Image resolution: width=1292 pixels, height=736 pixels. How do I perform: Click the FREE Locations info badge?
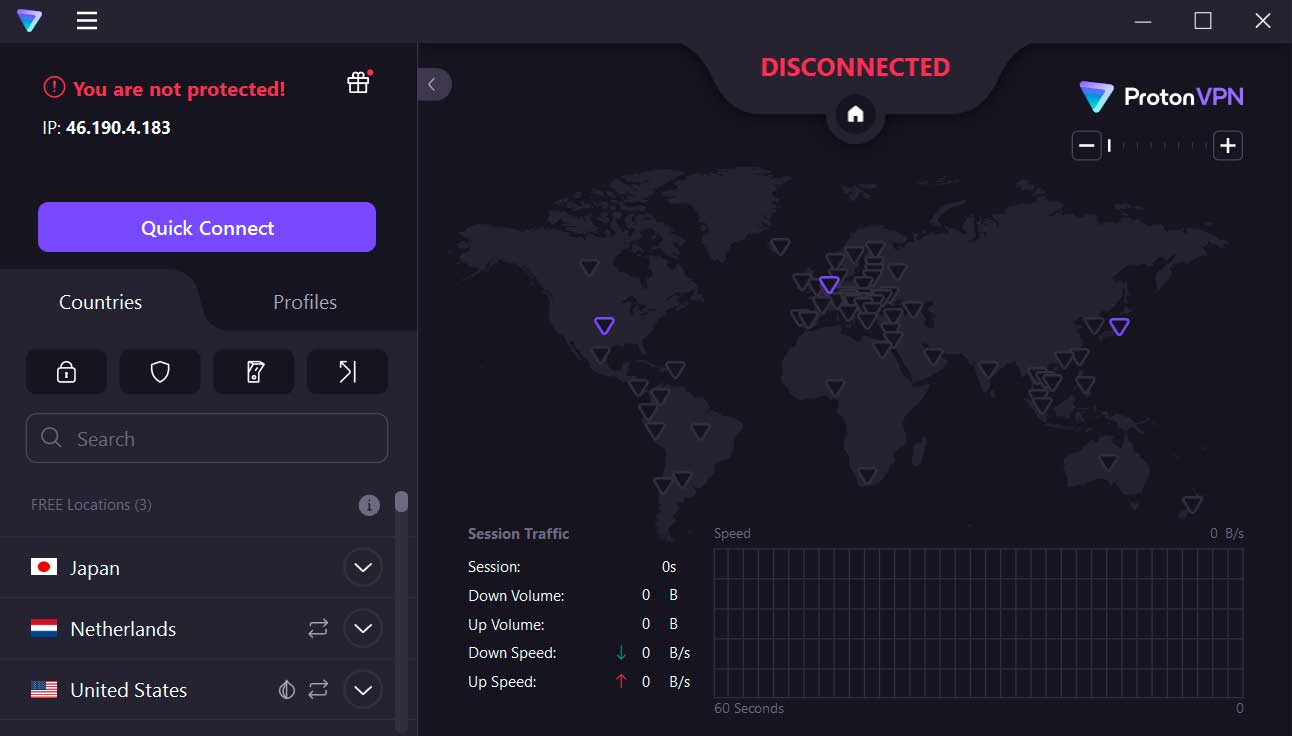click(x=369, y=505)
